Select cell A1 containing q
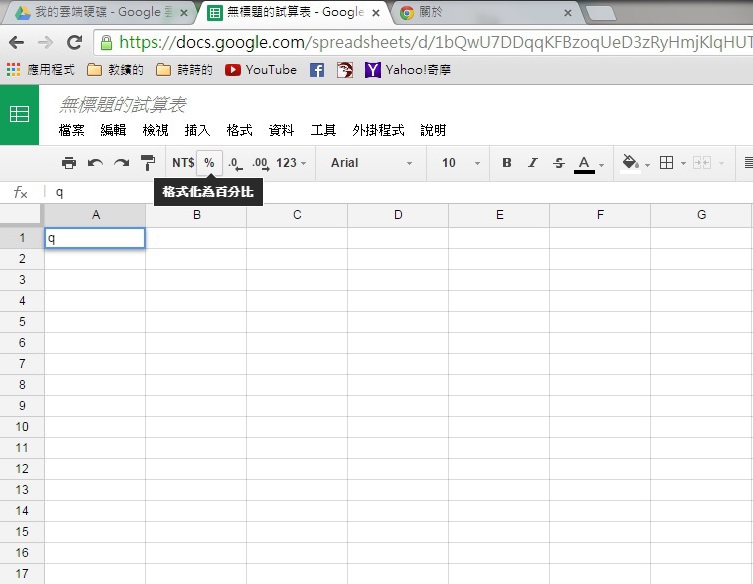The width and height of the screenshot is (753, 584). [95, 238]
